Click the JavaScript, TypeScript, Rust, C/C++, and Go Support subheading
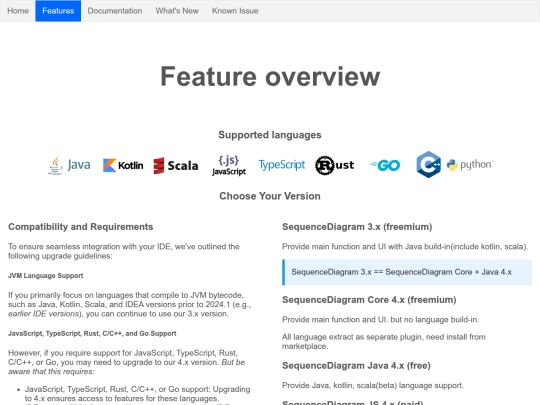 (92, 333)
